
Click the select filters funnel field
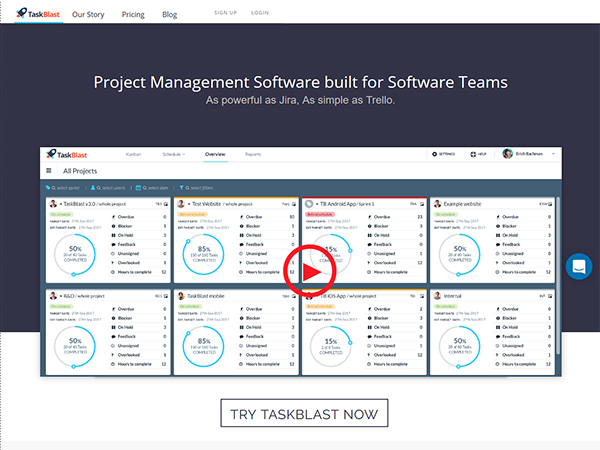tap(199, 188)
